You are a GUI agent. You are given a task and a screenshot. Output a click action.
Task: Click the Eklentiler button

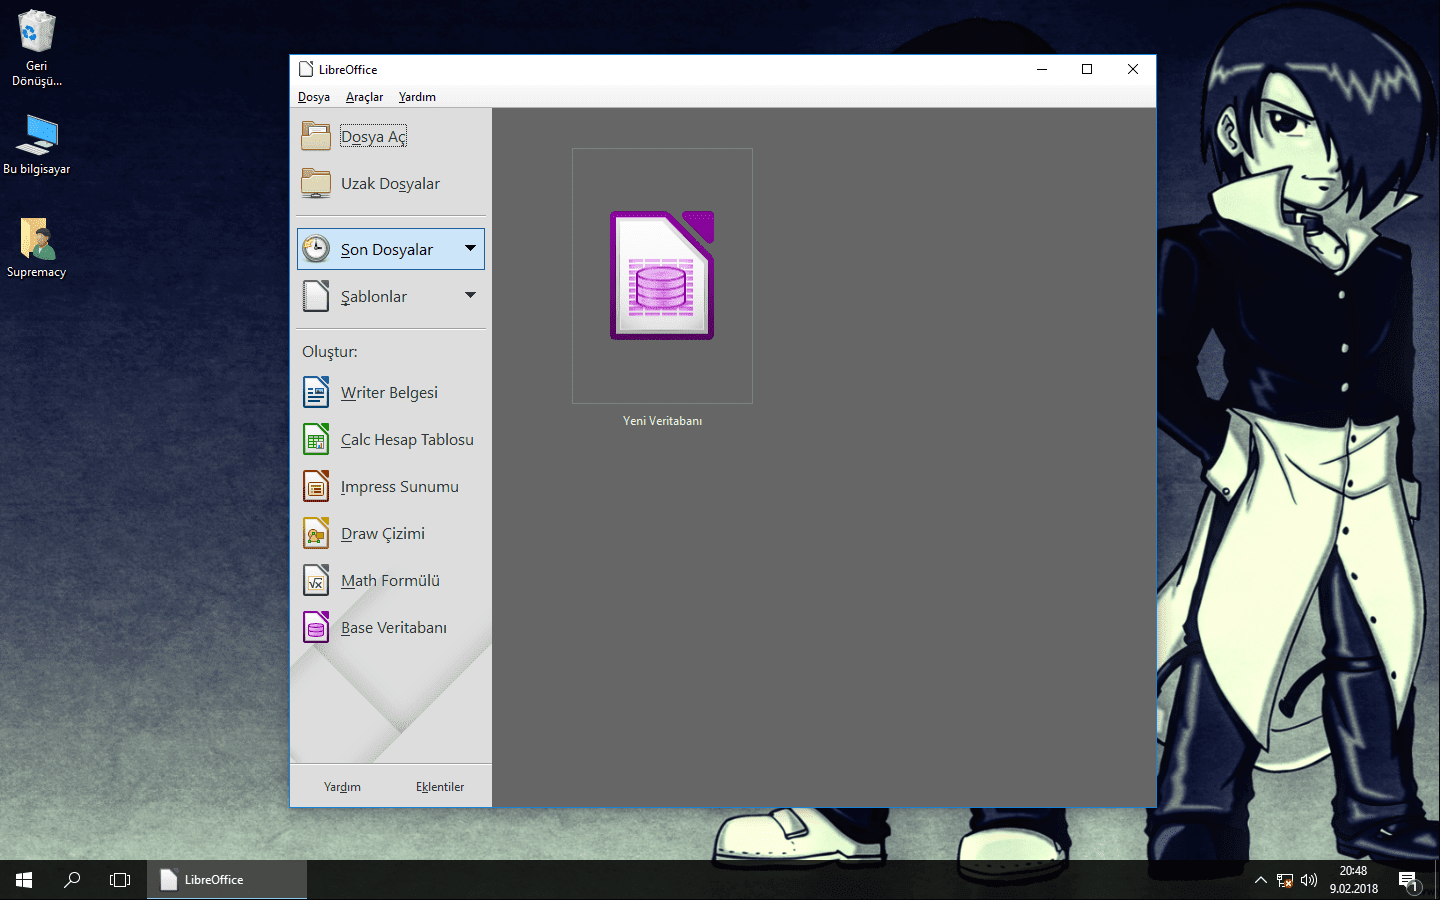click(x=440, y=787)
